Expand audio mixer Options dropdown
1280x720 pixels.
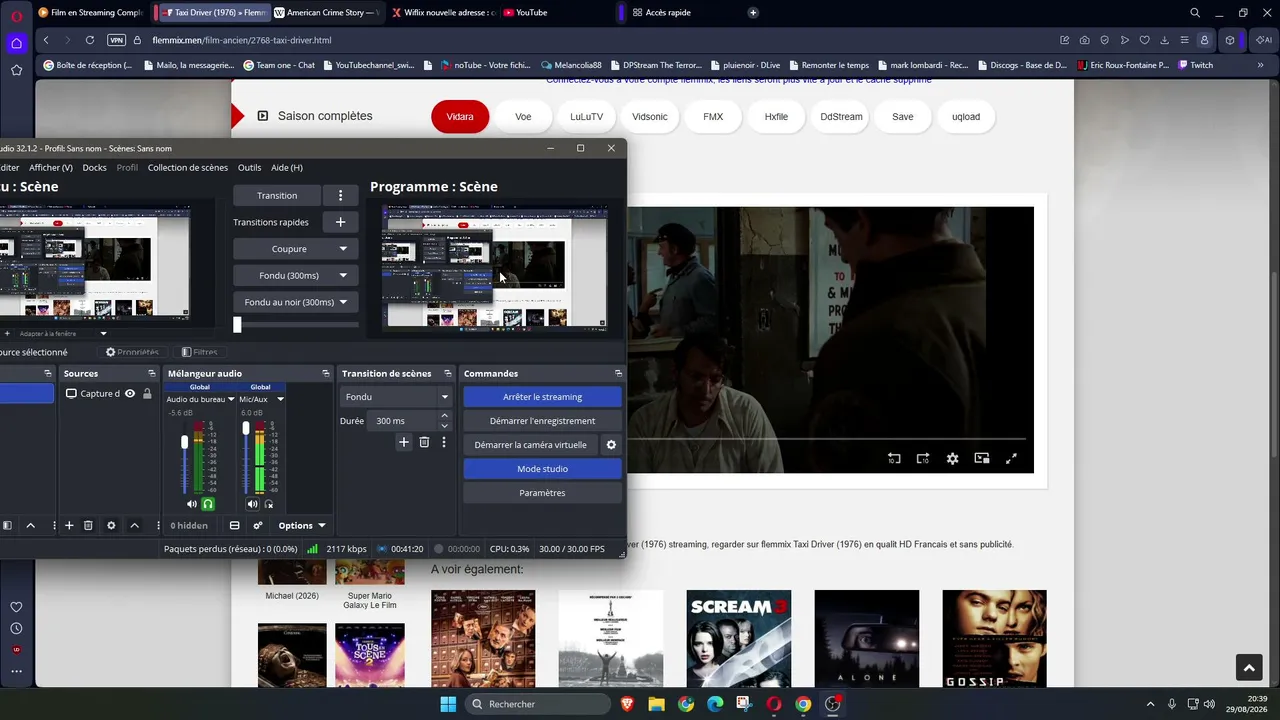coord(301,525)
